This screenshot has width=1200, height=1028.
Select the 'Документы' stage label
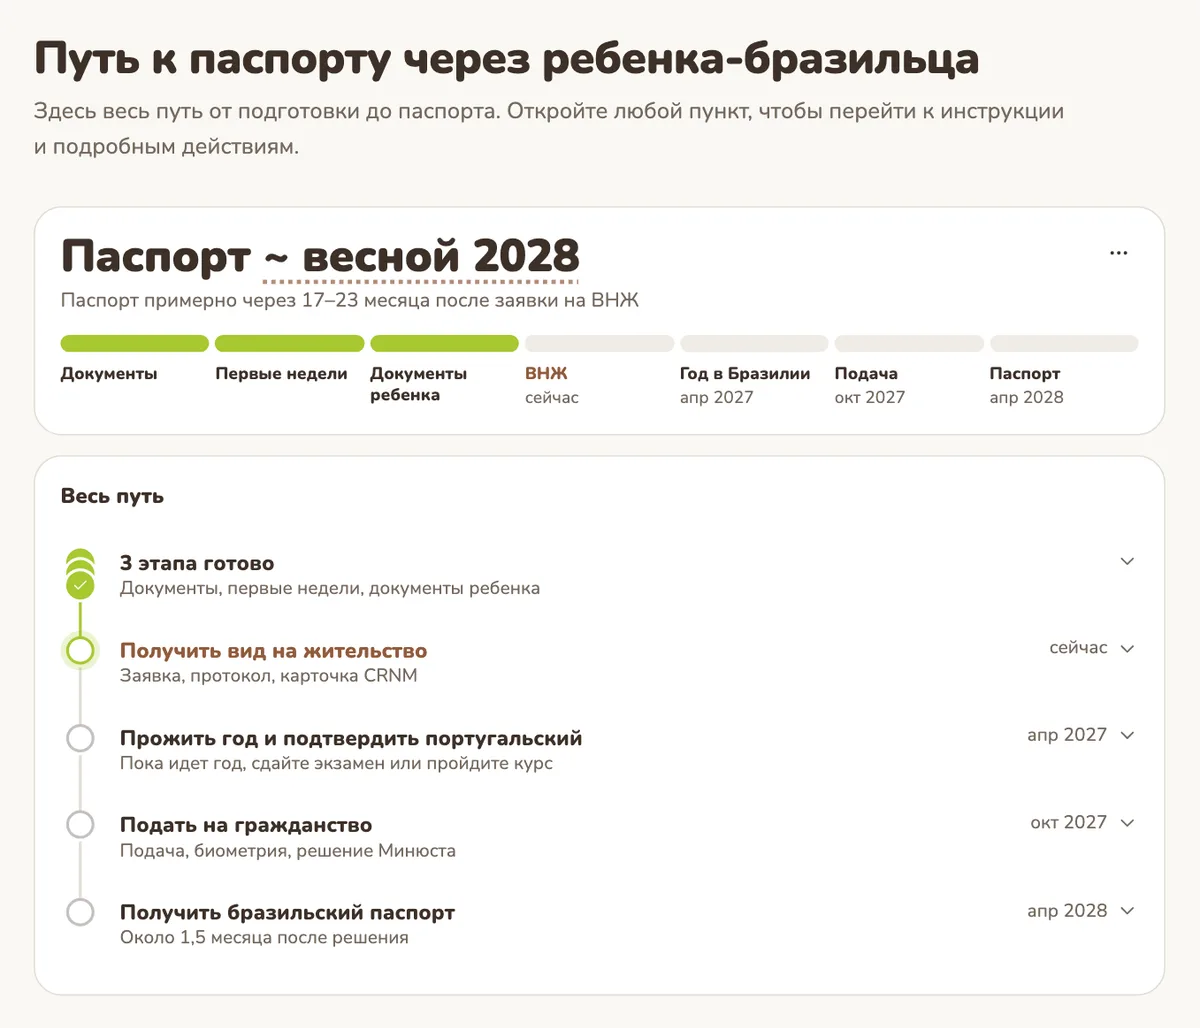coord(109,373)
